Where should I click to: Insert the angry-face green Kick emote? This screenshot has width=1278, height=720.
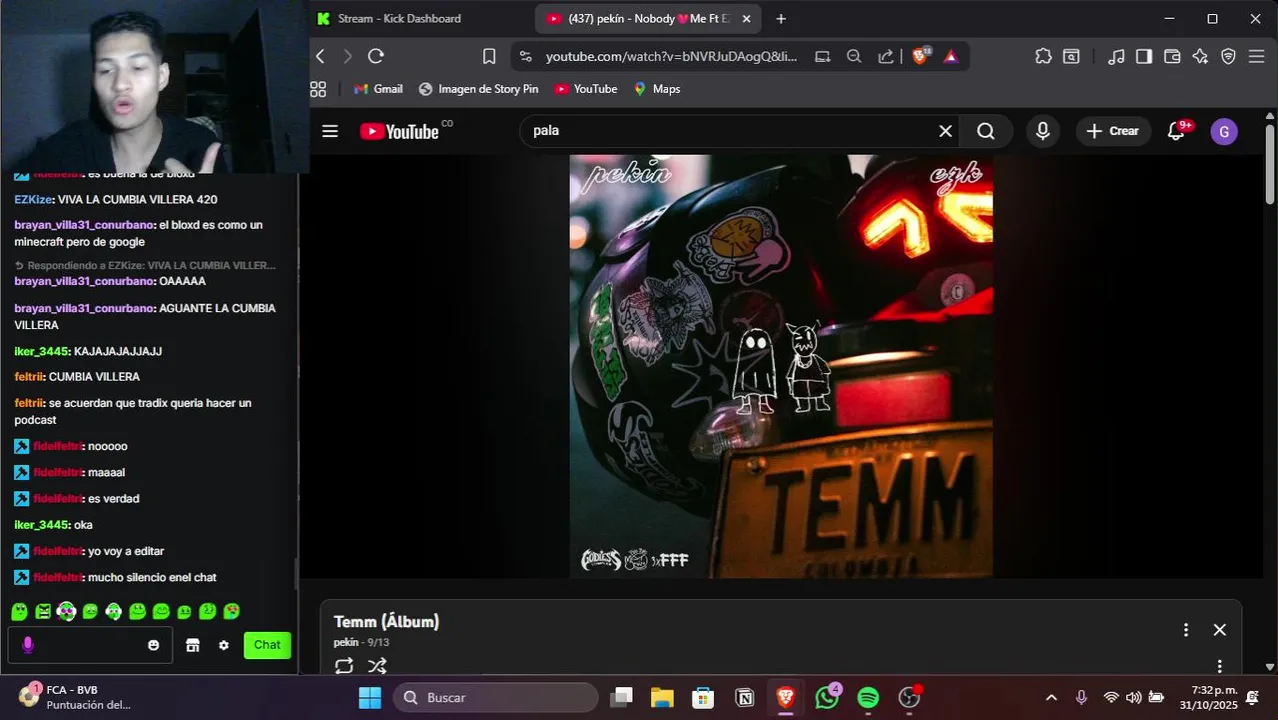point(43,611)
